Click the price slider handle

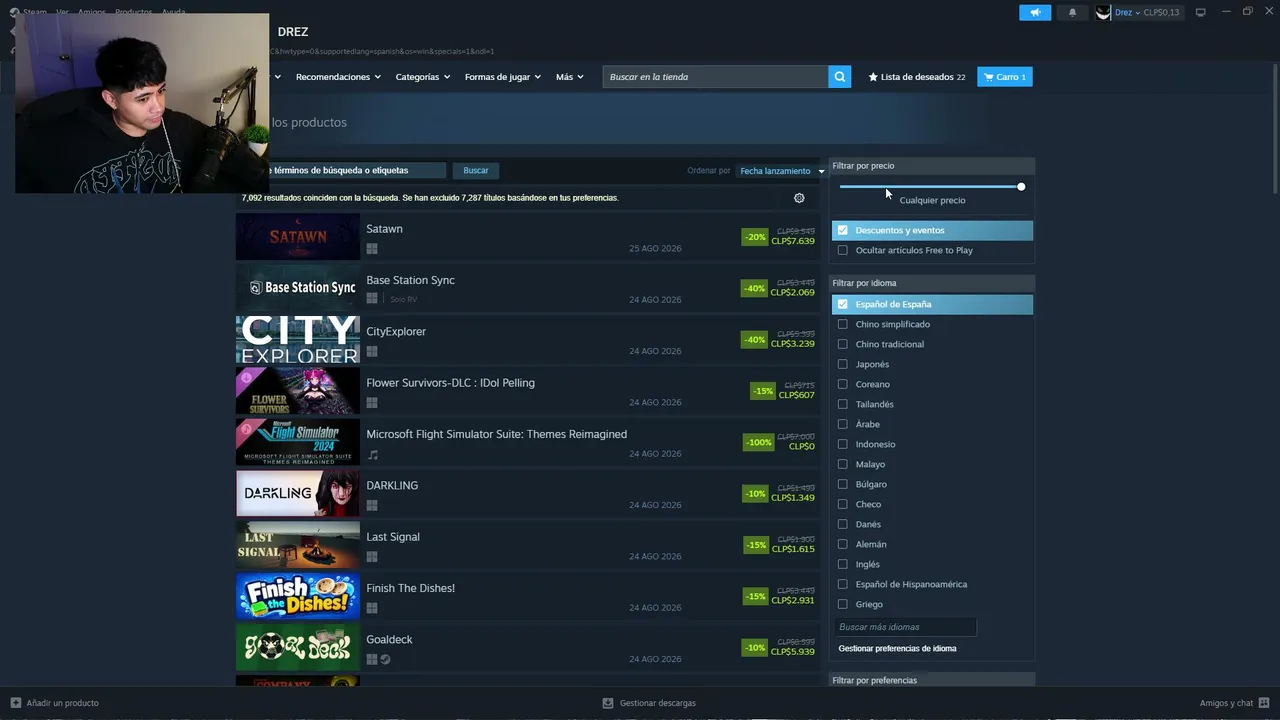pos(1021,187)
